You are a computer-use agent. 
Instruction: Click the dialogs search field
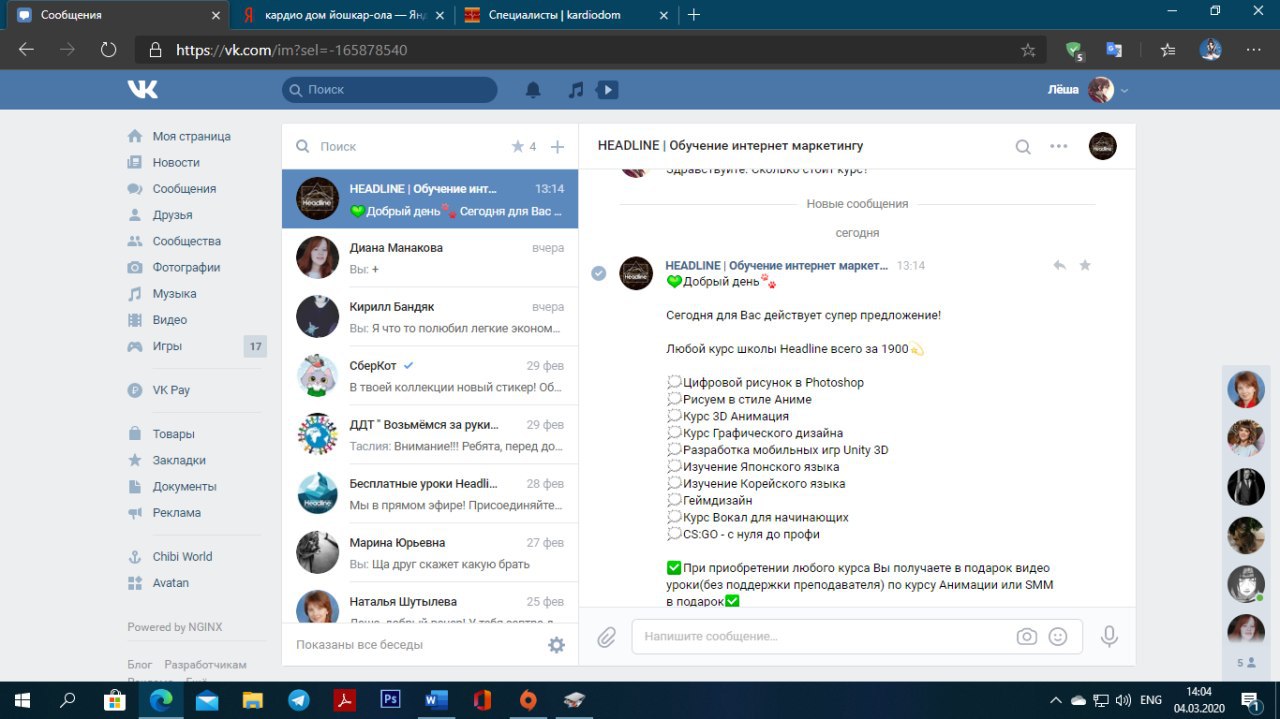pos(400,147)
